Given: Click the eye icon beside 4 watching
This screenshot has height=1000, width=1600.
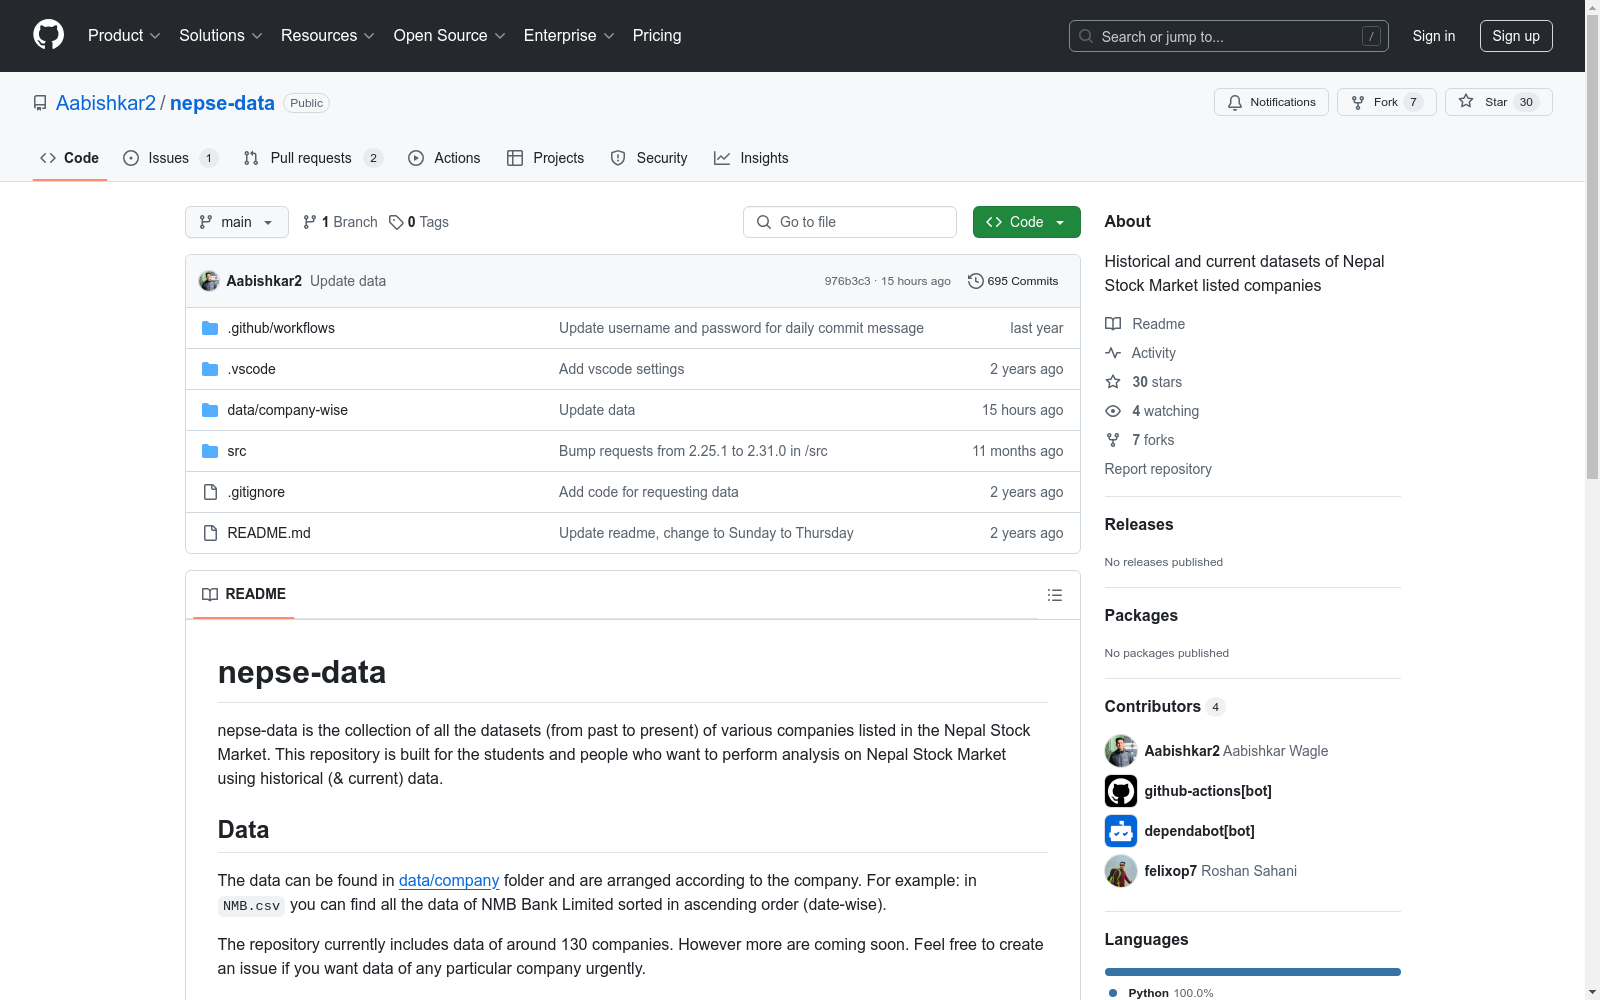Looking at the screenshot, I should (1113, 411).
